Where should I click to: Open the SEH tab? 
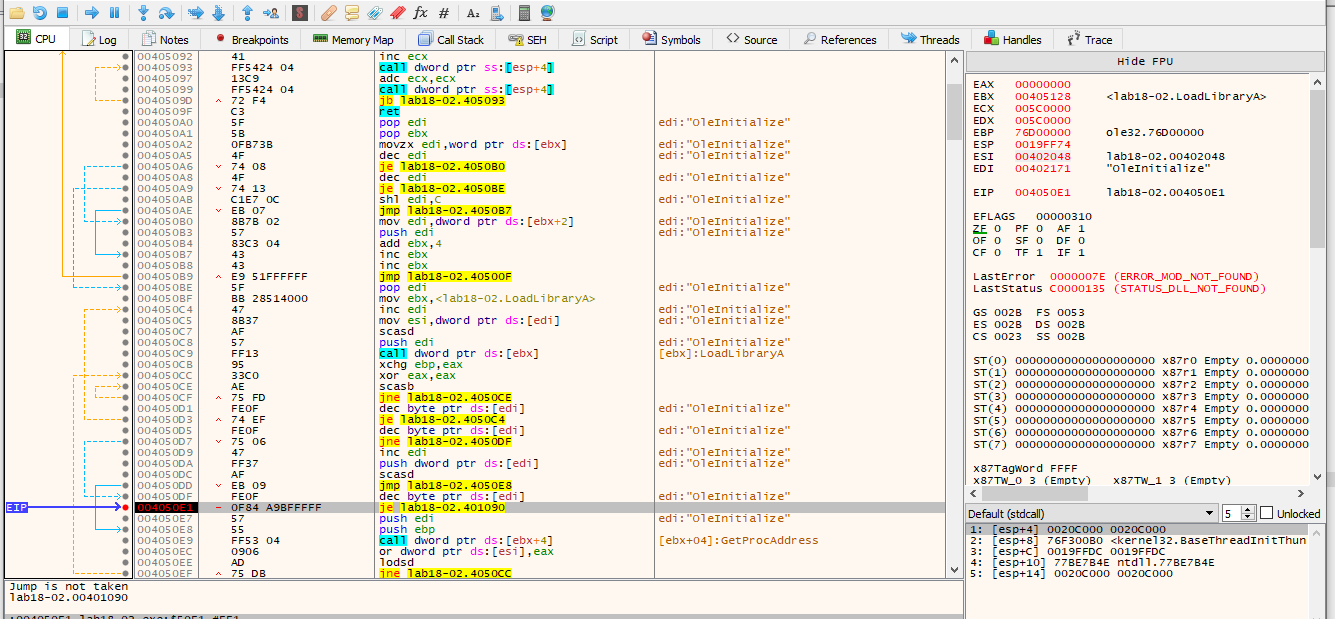pyautogui.click(x=527, y=40)
